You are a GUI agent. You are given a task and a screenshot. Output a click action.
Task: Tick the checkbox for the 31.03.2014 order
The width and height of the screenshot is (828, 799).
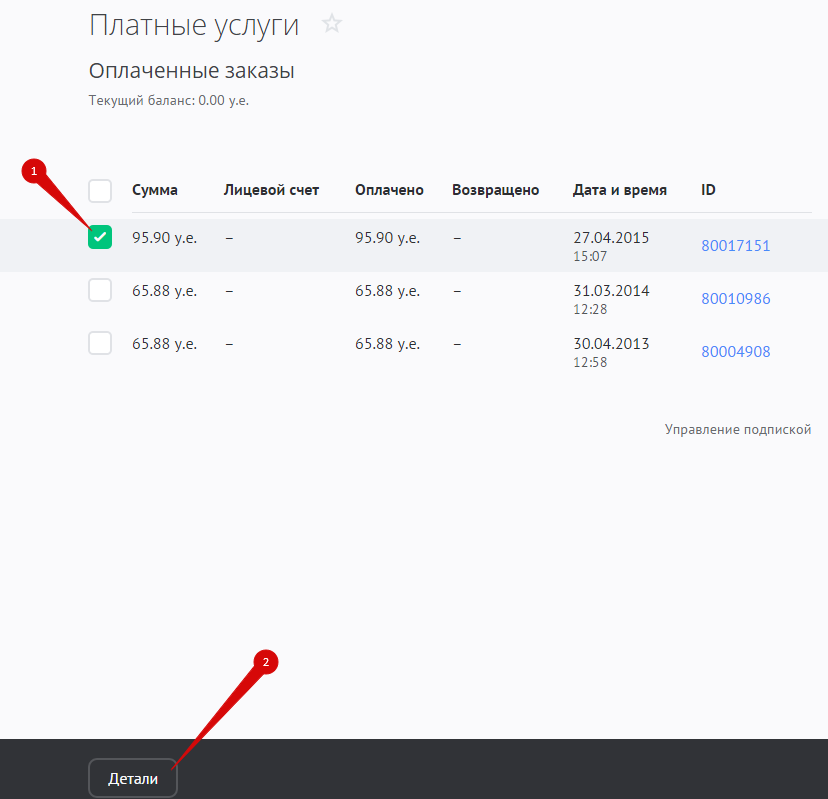[x=100, y=291]
